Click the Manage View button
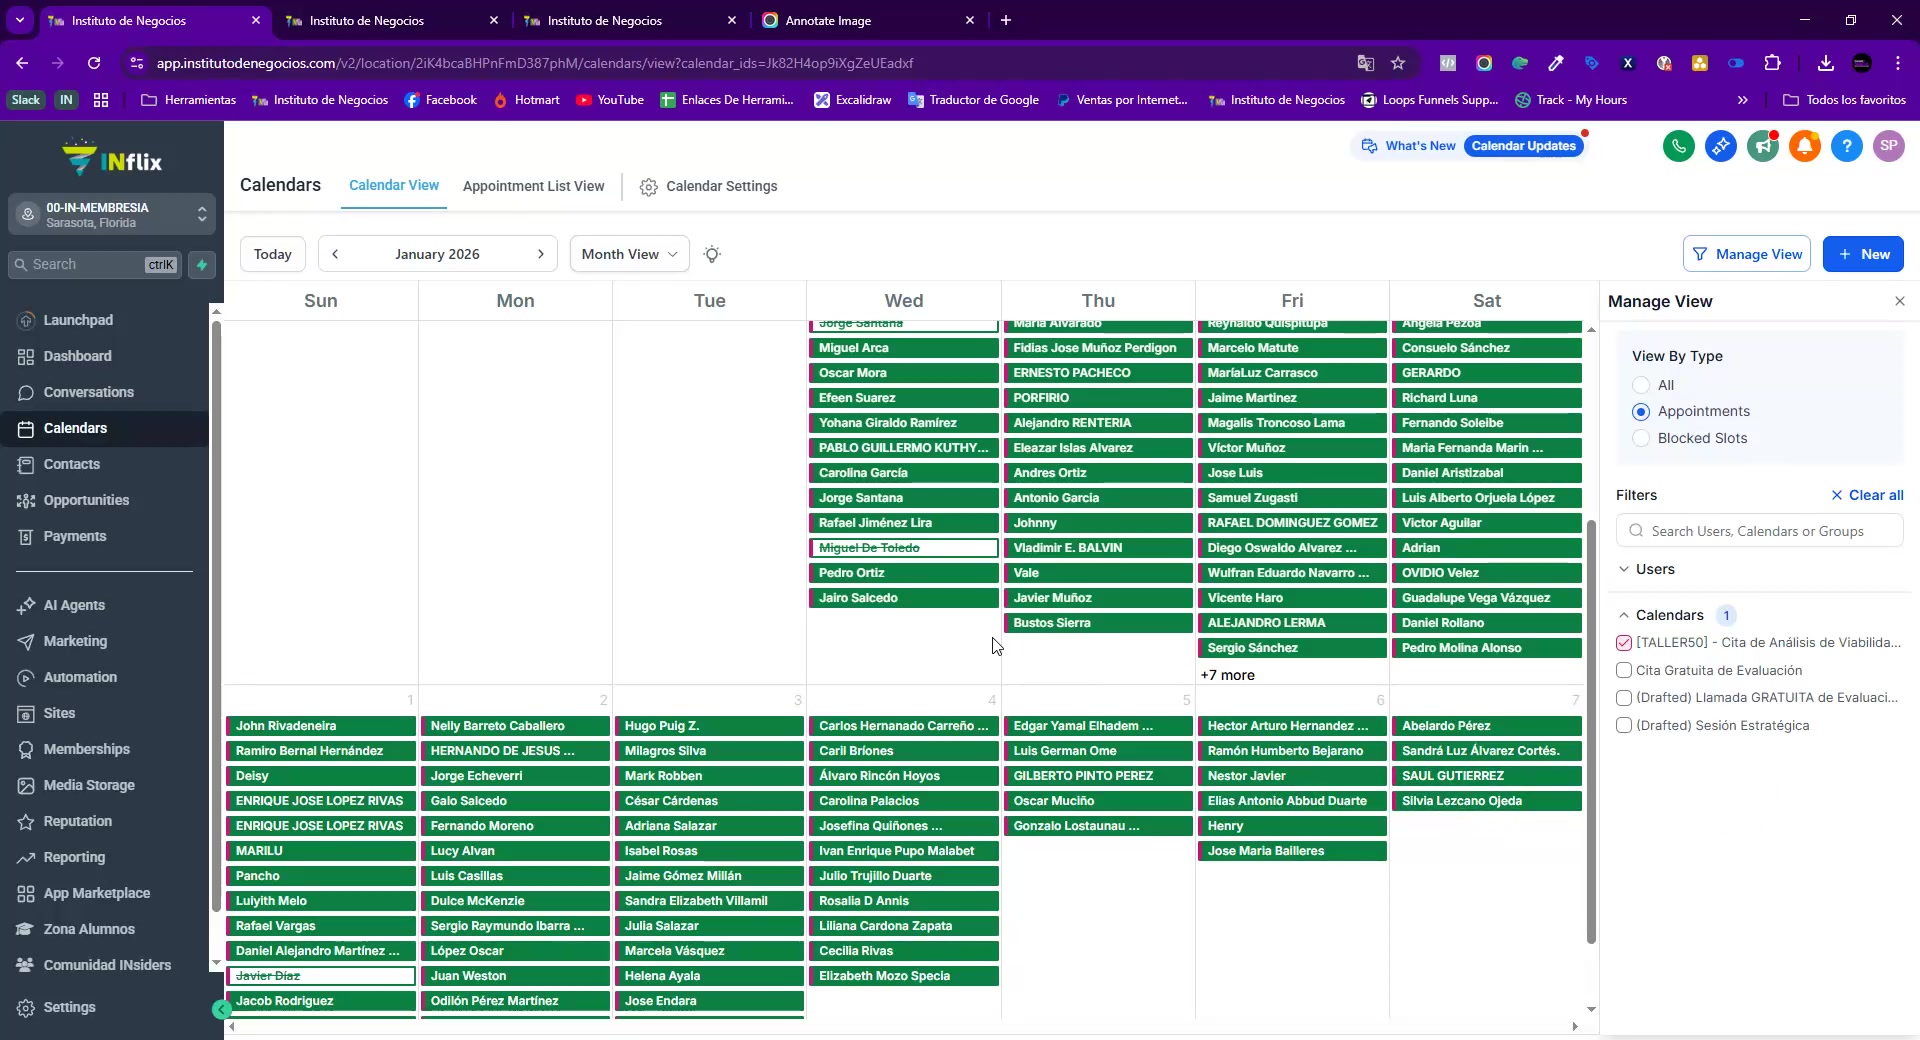The image size is (1920, 1040). pos(1748,254)
